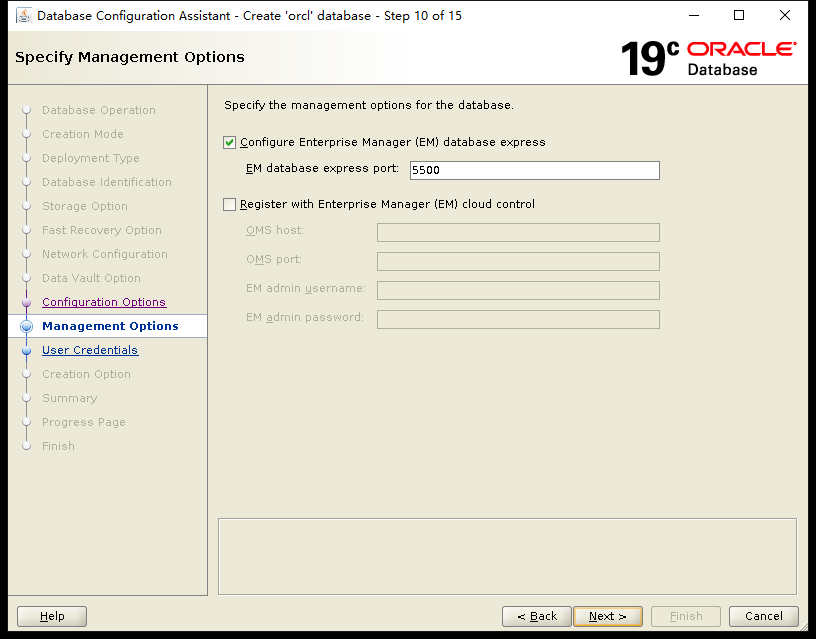Viewport: 816px width, 639px height.
Task: Click the OMS host input field
Action: [518, 232]
